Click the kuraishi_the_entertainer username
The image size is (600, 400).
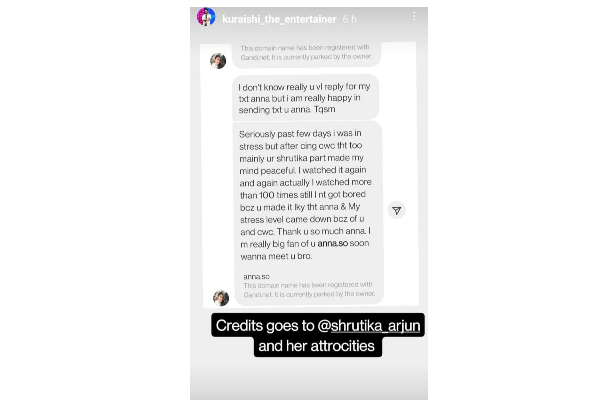pyautogui.click(x=279, y=19)
